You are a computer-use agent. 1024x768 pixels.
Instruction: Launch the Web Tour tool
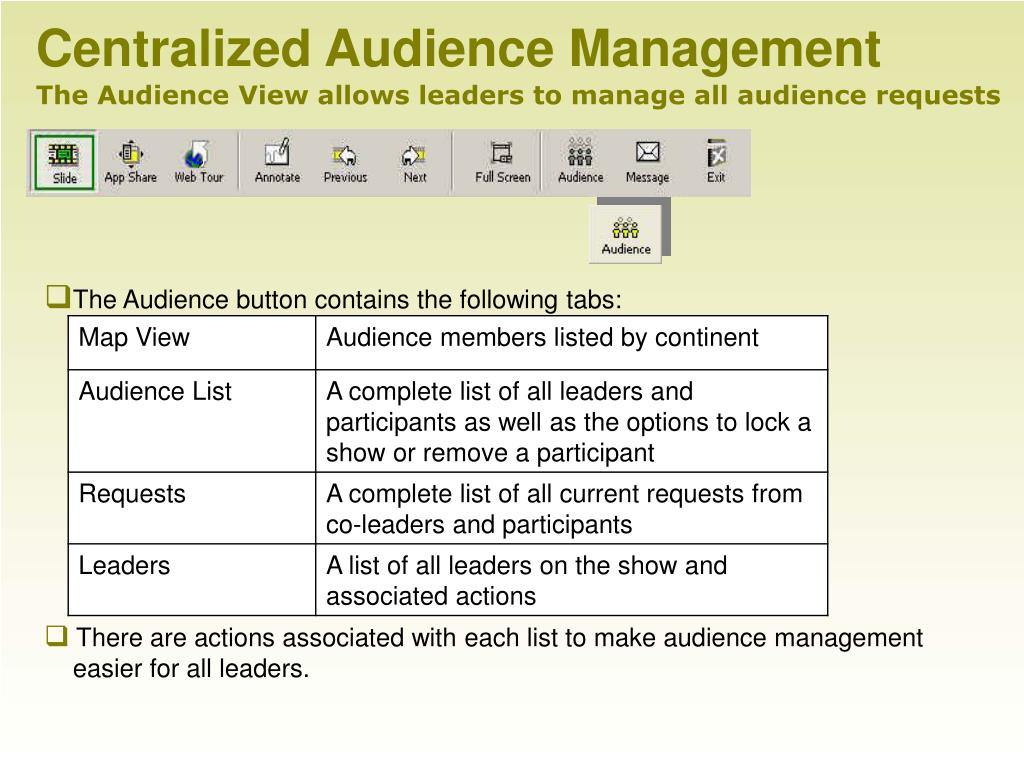tap(199, 163)
